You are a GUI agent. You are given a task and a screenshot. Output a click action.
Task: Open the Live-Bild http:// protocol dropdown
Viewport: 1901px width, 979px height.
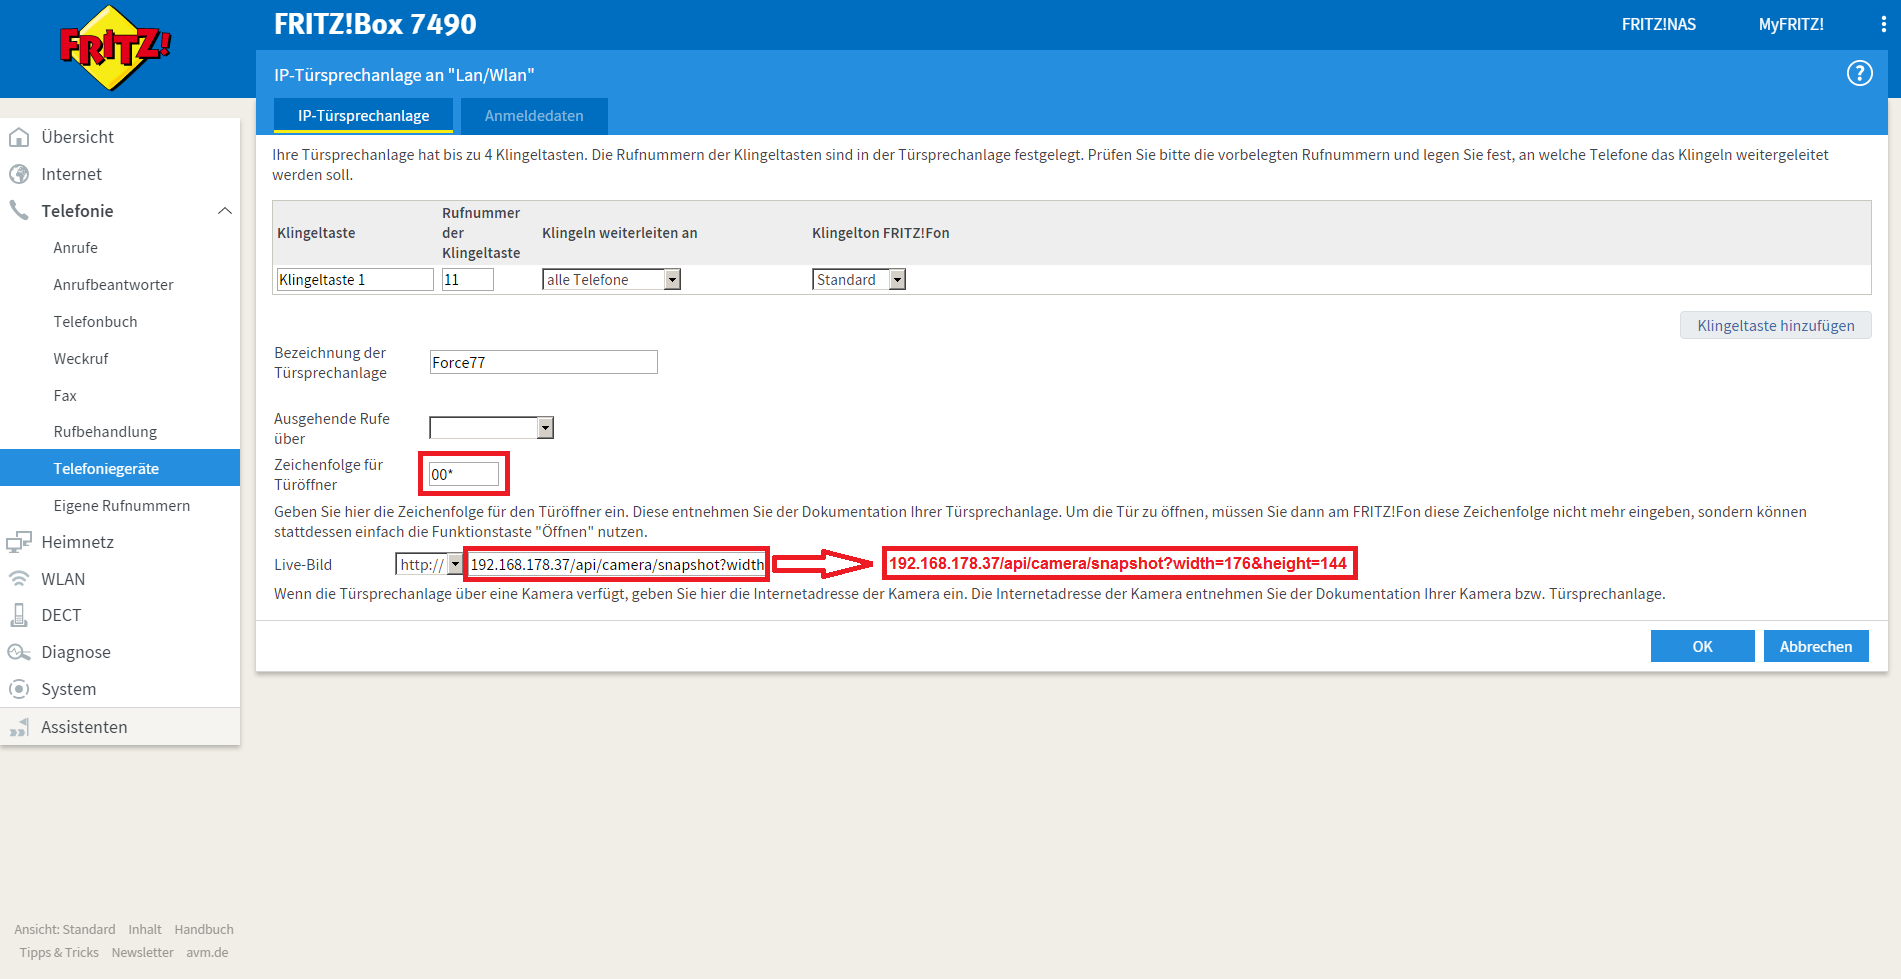click(x=455, y=565)
